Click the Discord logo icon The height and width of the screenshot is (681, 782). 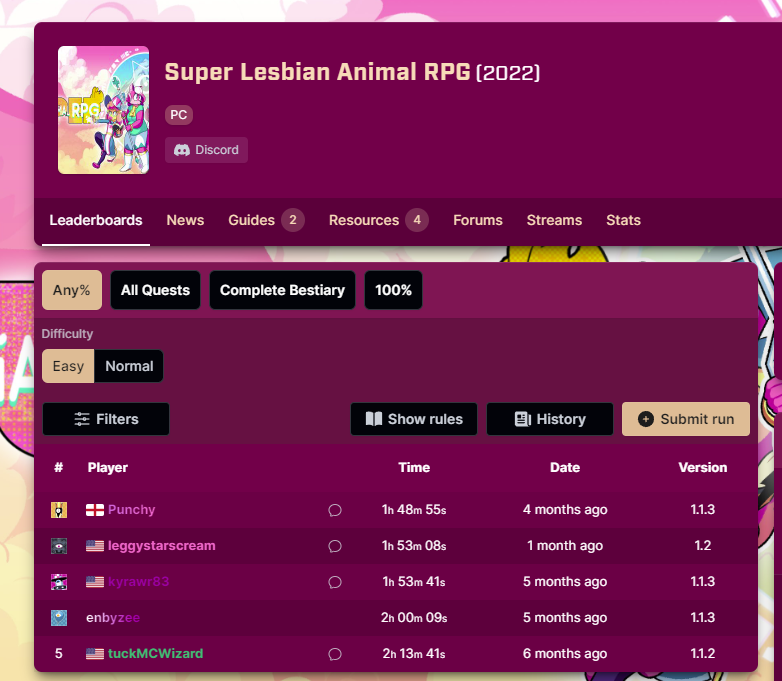click(x=182, y=150)
